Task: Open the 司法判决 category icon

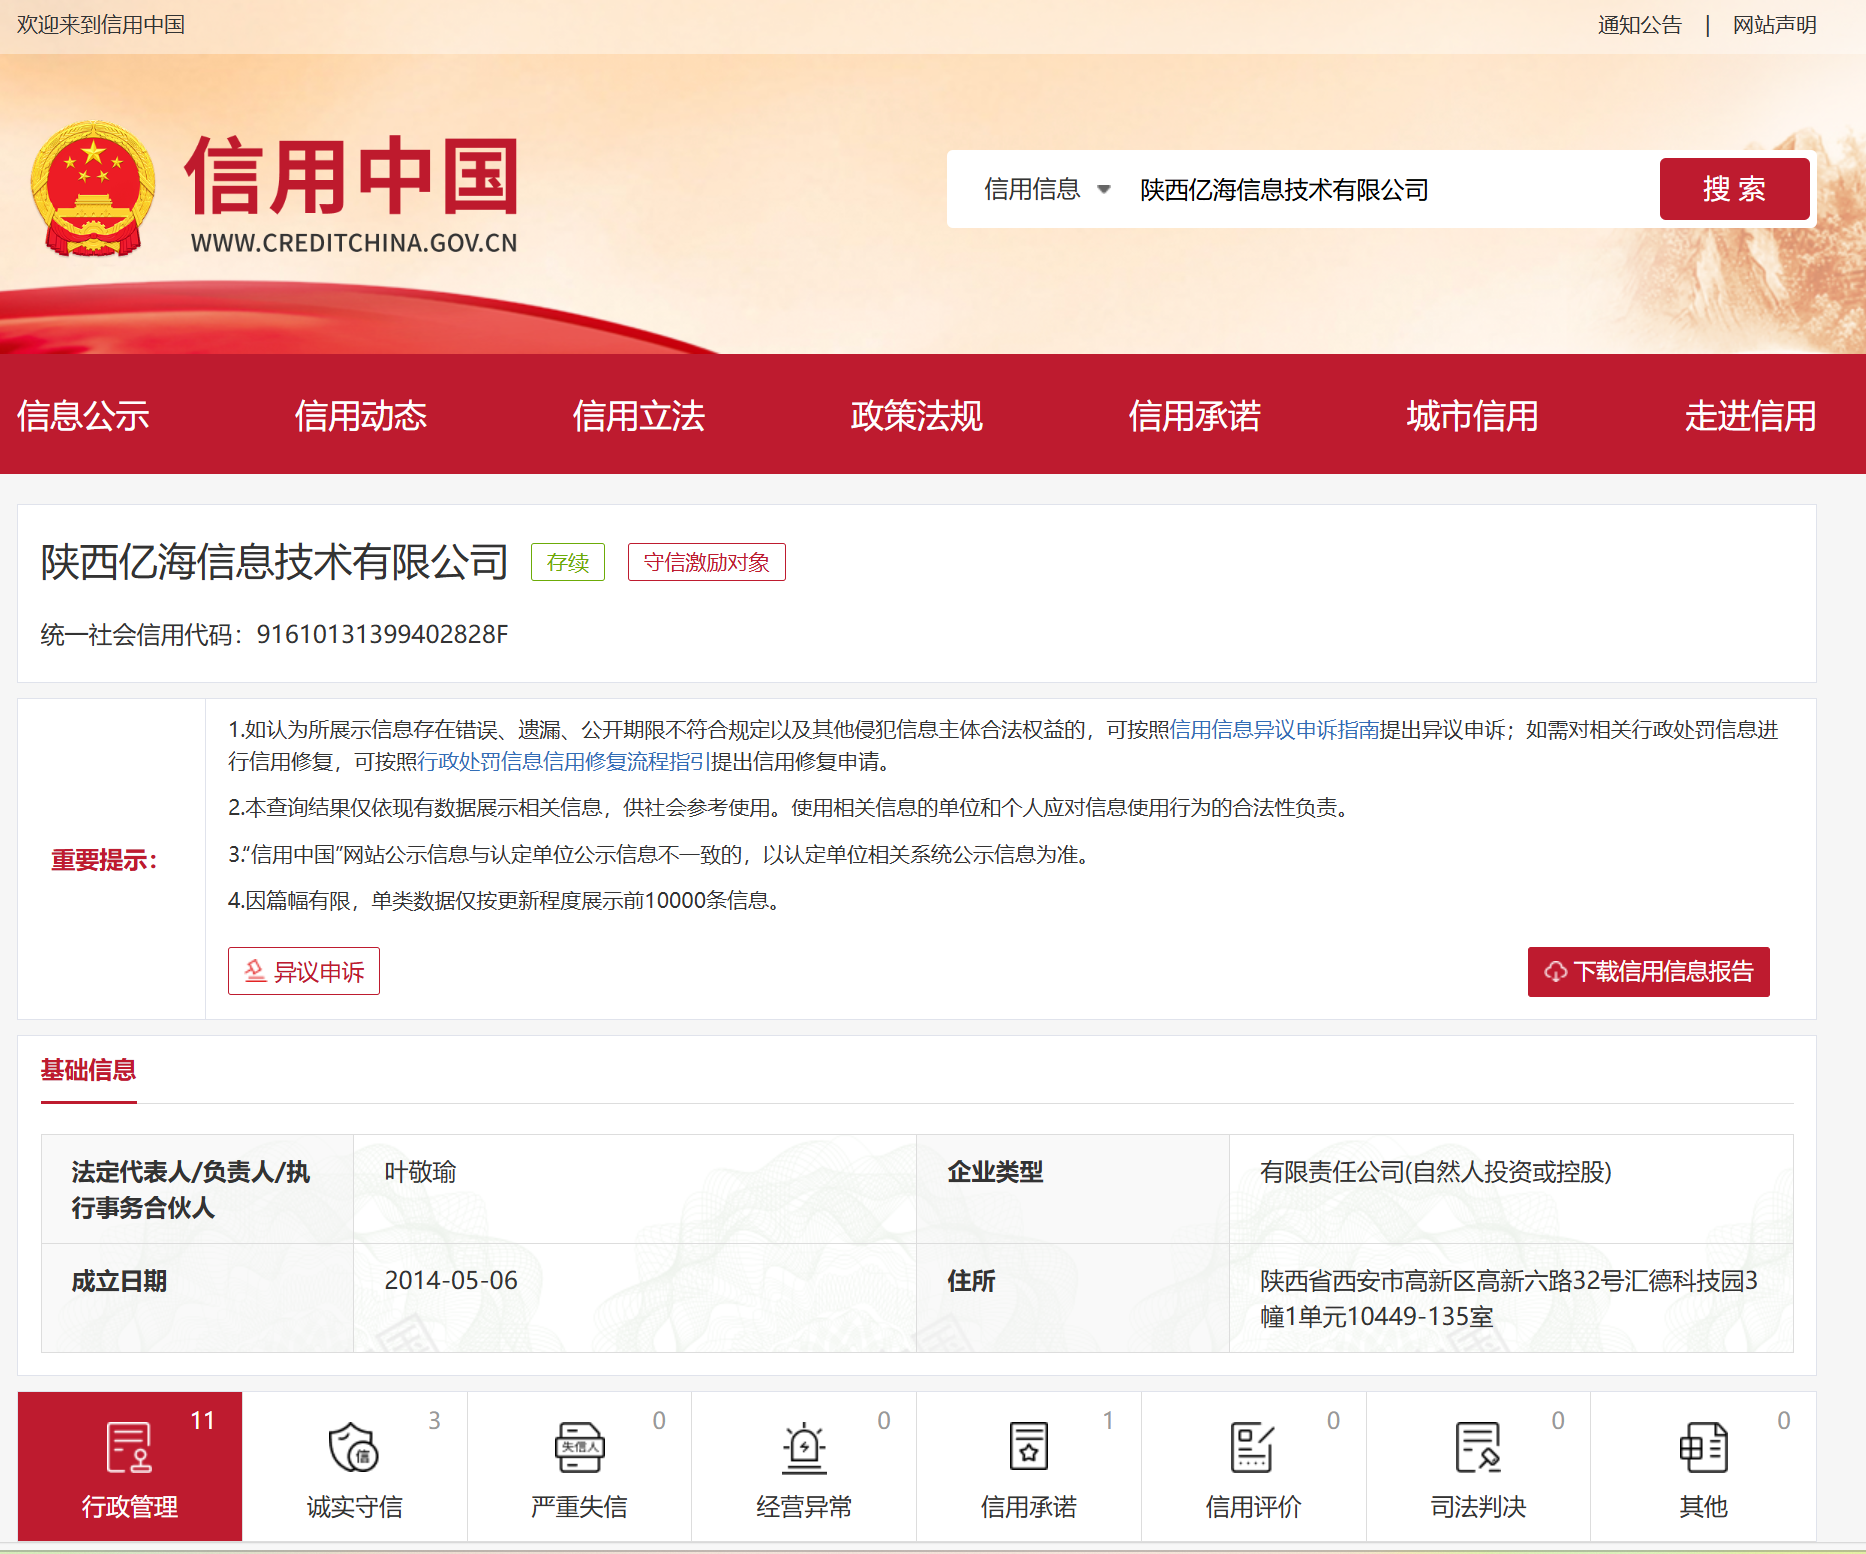Action: [x=1478, y=1447]
